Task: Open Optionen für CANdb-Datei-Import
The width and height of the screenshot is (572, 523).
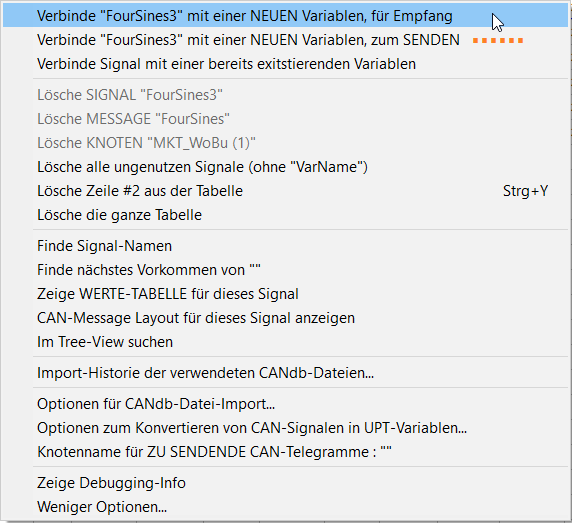Action: tap(286, 404)
